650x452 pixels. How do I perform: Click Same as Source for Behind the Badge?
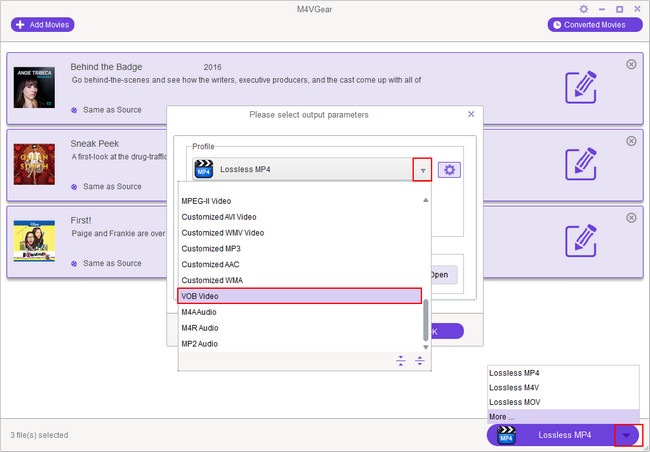[x=112, y=110]
